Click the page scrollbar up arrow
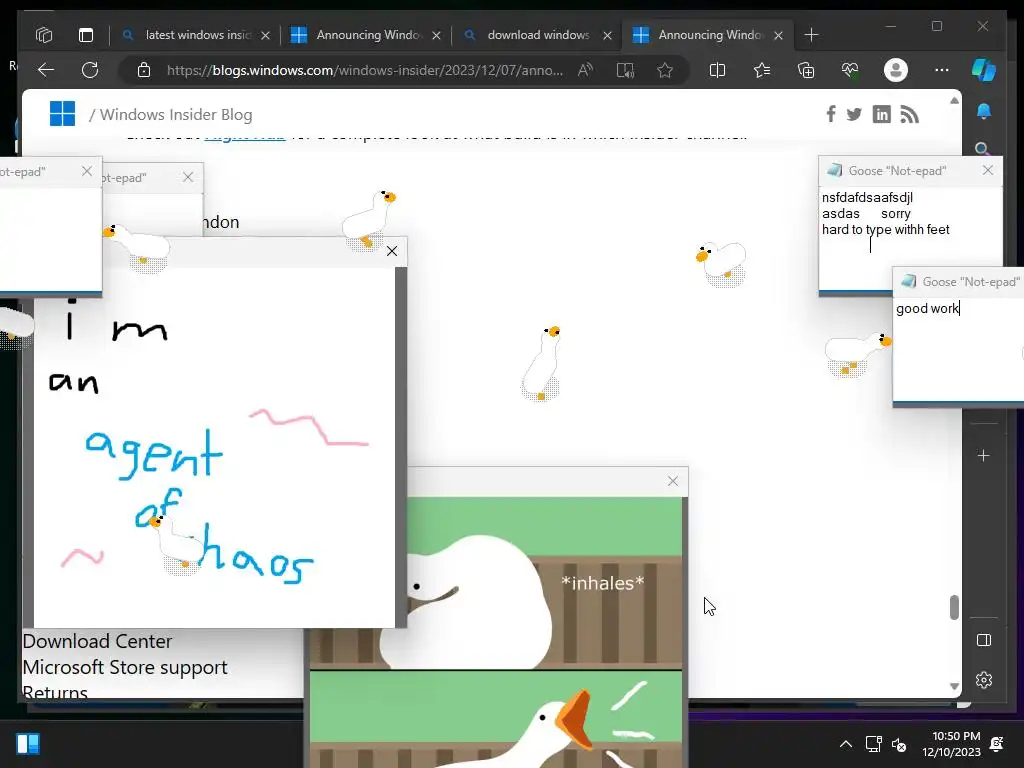 tap(954, 101)
